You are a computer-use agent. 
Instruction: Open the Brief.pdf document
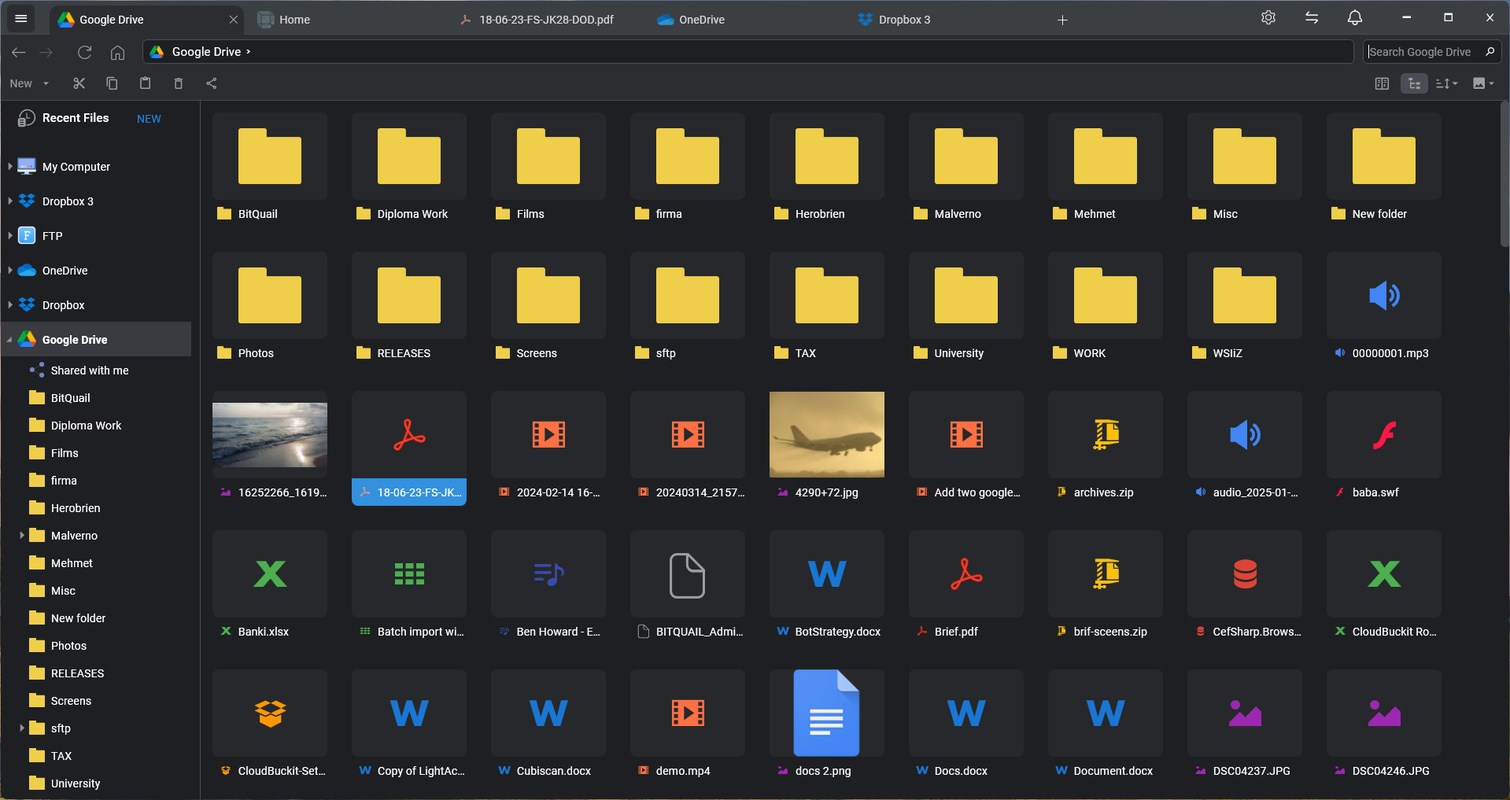[x=966, y=587]
